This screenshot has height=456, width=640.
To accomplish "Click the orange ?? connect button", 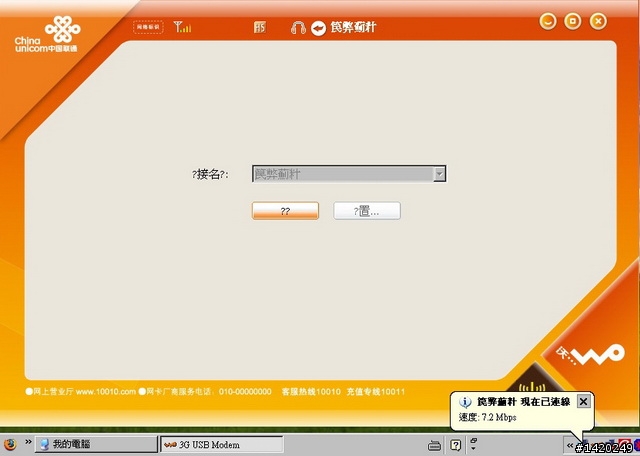I will [285, 211].
